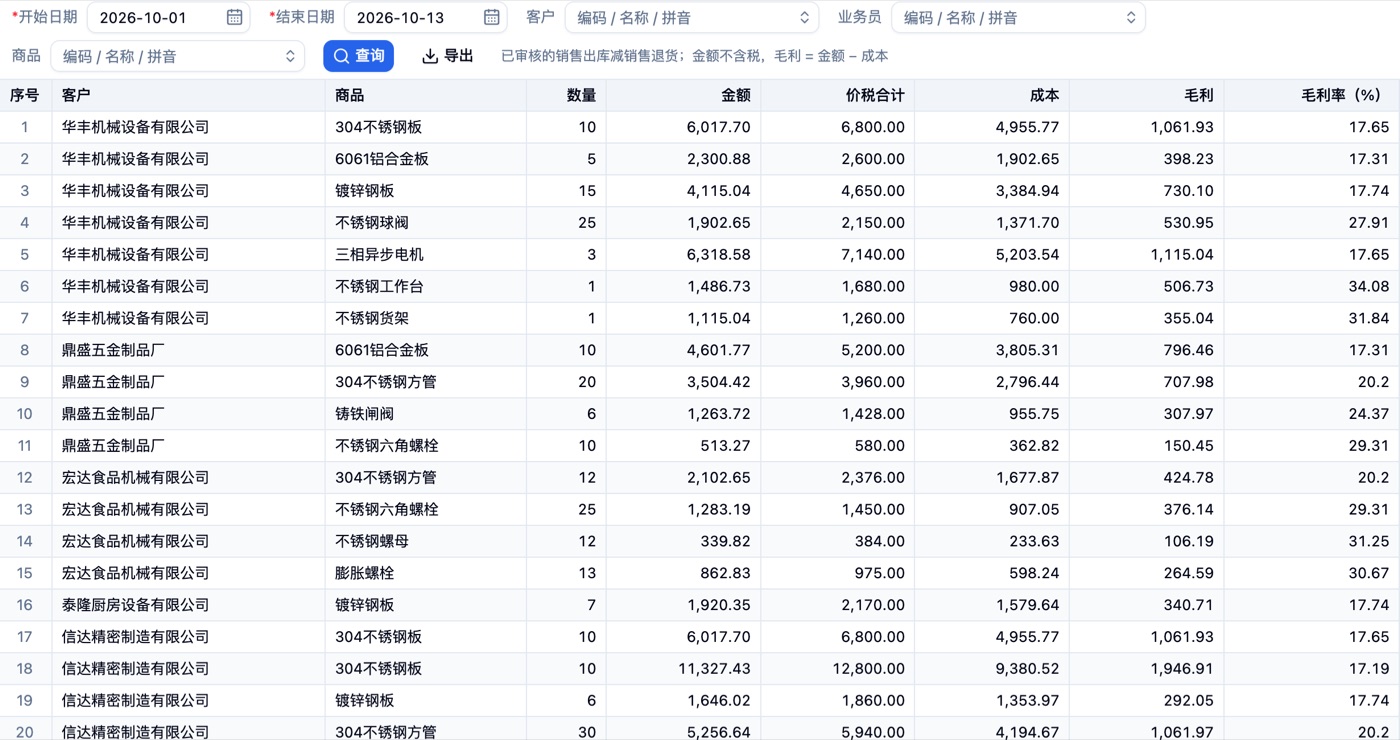Select the 铸铁闸阀 product cell

(426, 413)
